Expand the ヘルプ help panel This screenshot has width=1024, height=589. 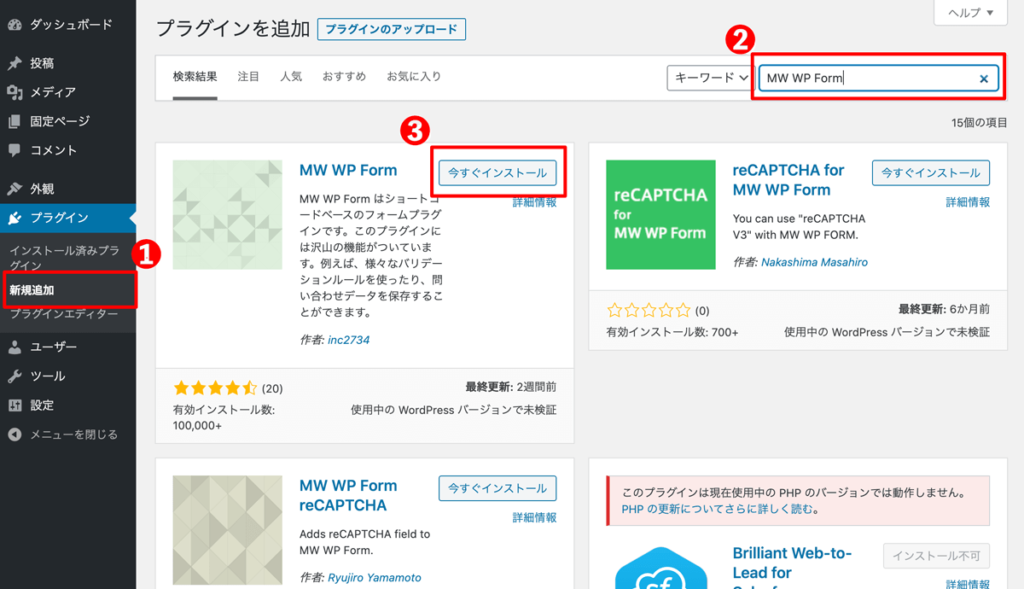(x=970, y=12)
